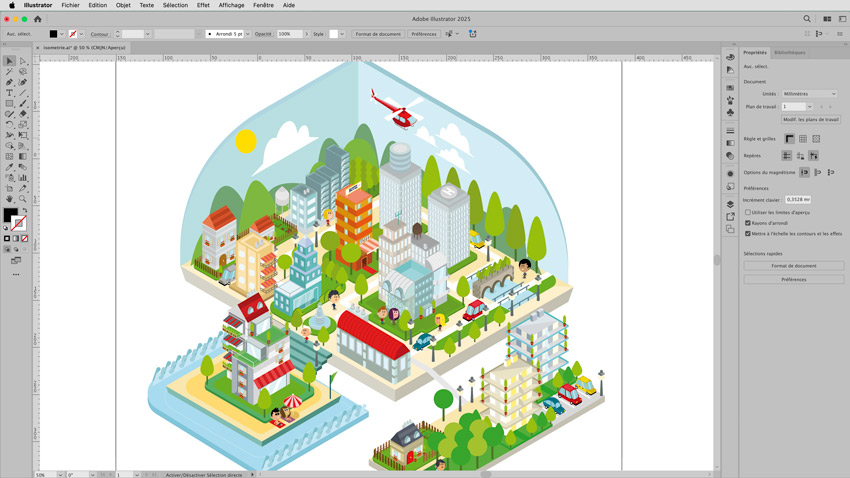Click Format de document in Sélections rapides
The image size is (850, 478).
(793, 266)
